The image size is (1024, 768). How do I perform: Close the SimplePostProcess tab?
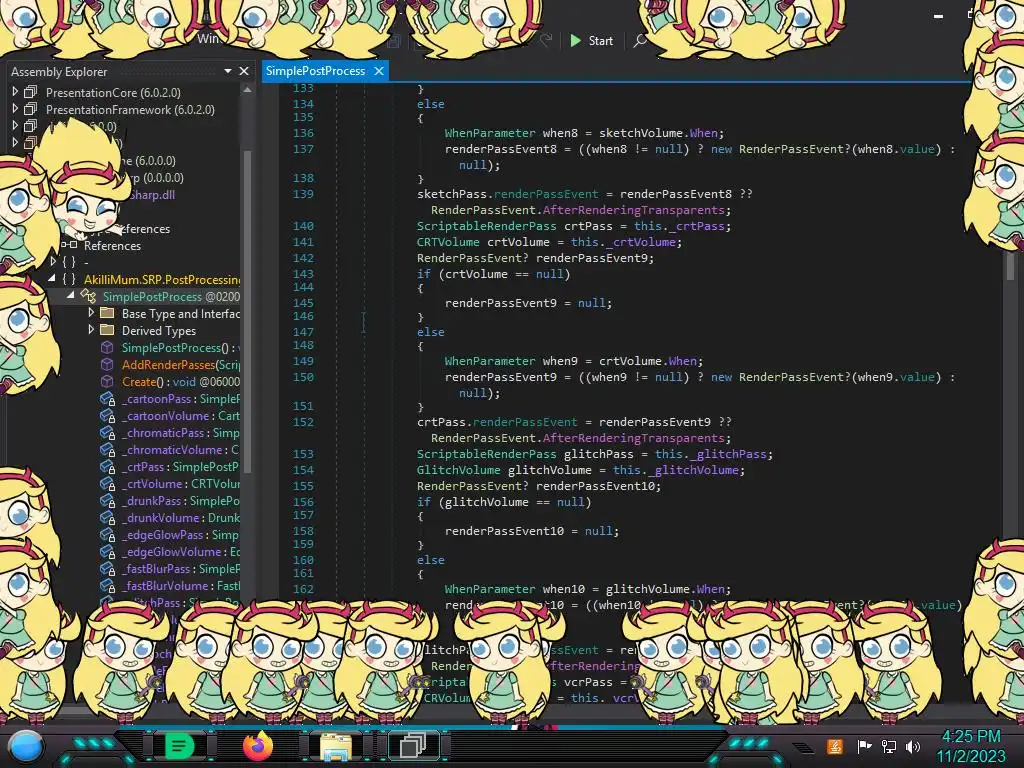379,71
